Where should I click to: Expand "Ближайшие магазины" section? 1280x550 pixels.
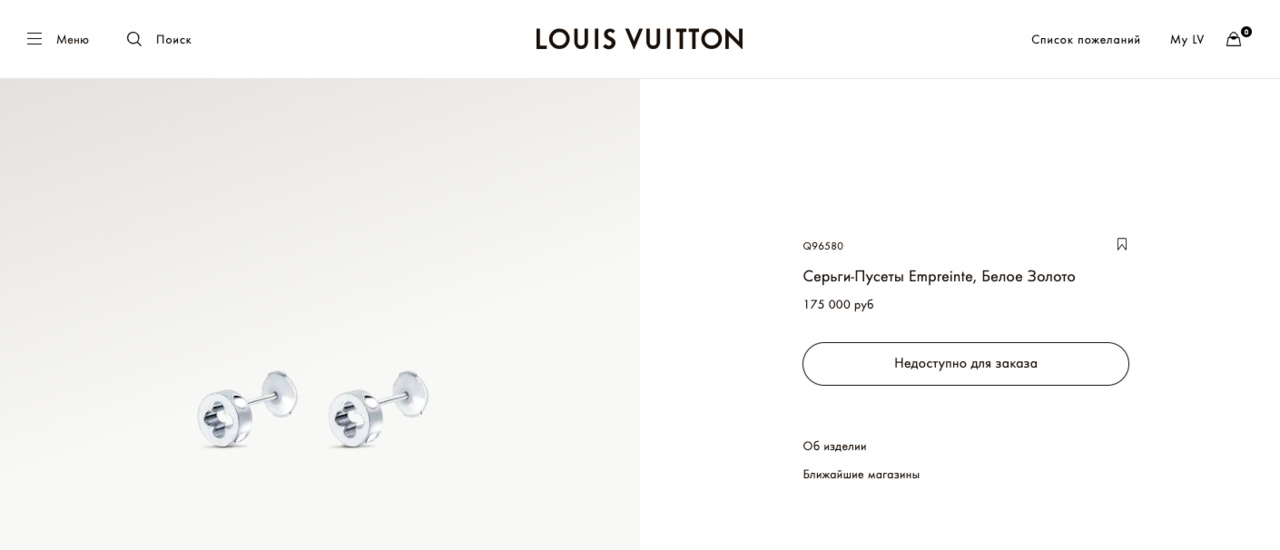click(861, 474)
